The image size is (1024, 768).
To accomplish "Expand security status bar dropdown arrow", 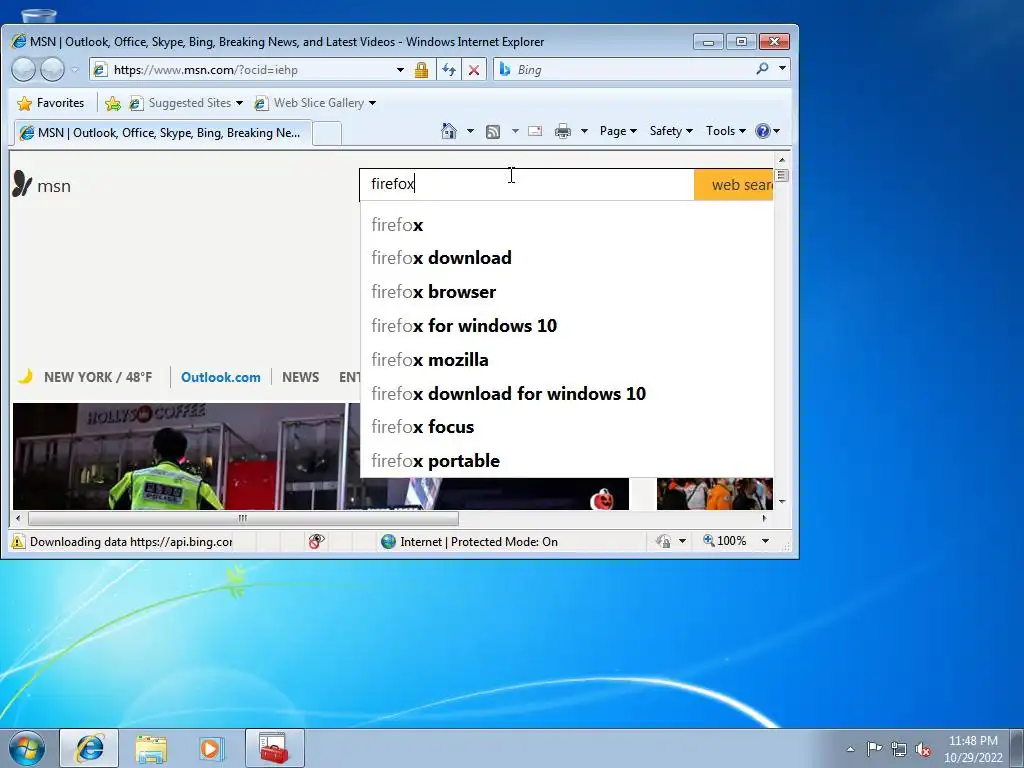I will [682, 541].
